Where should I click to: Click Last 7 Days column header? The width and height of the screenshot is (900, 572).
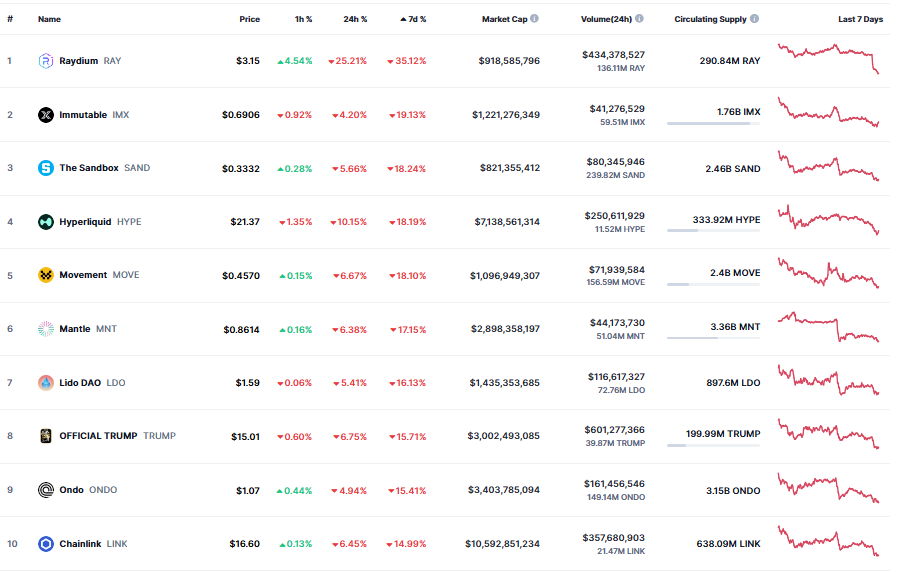click(860, 20)
